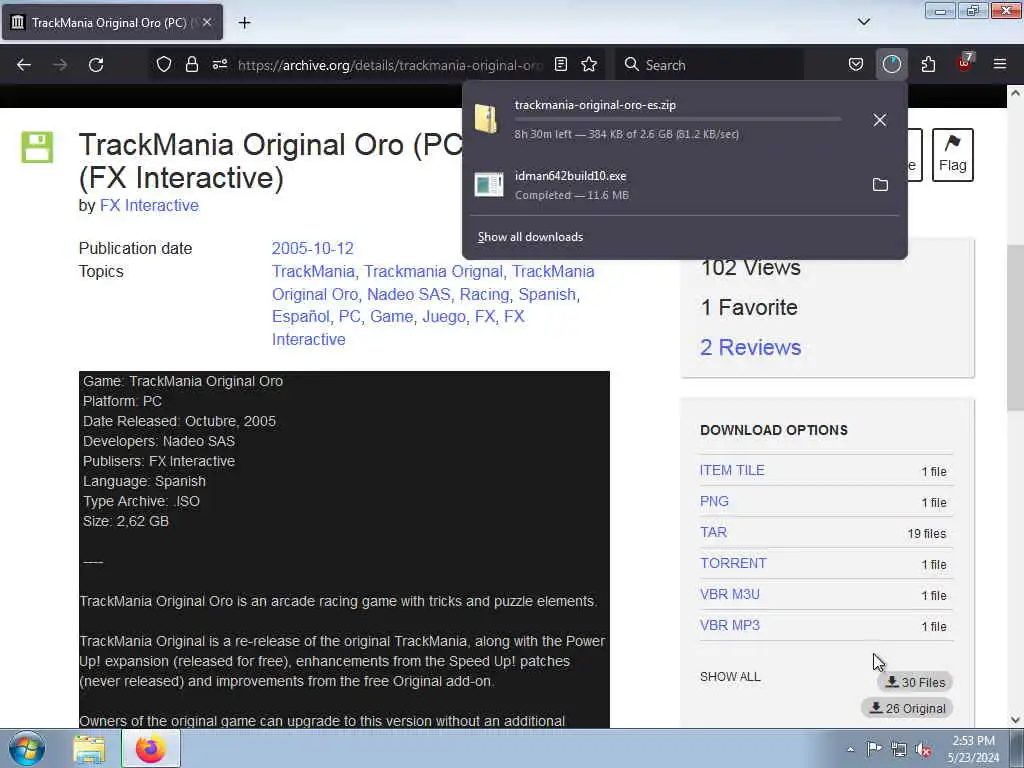Click SHOW ALL download files
Screen dimensions: 1024x768
point(730,677)
